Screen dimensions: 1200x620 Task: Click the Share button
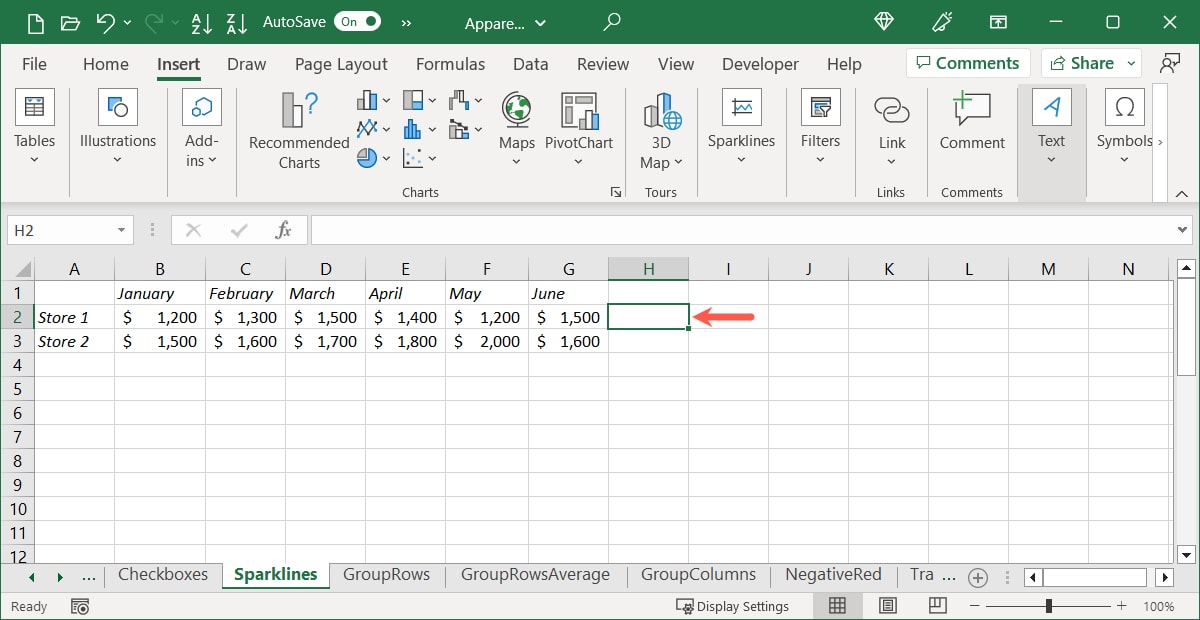click(x=1084, y=62)
